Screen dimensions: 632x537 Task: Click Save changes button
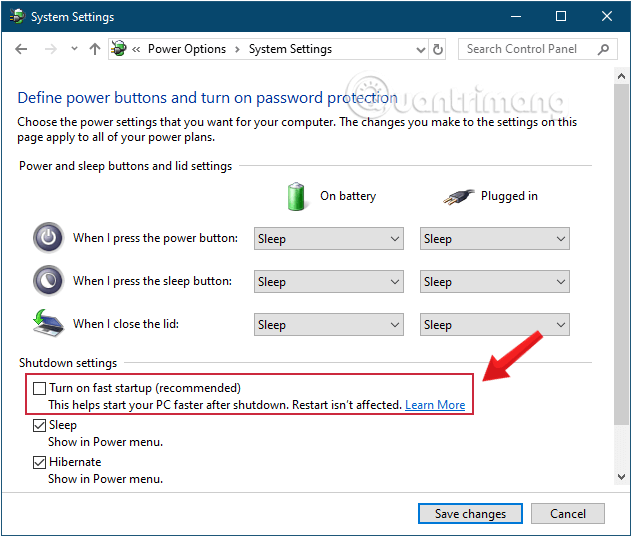coord(470,514)
